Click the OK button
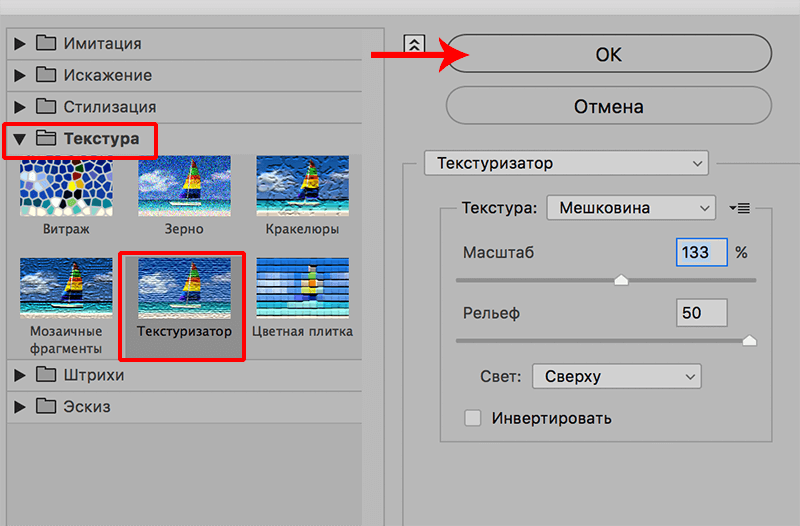 tap(609, 54)
